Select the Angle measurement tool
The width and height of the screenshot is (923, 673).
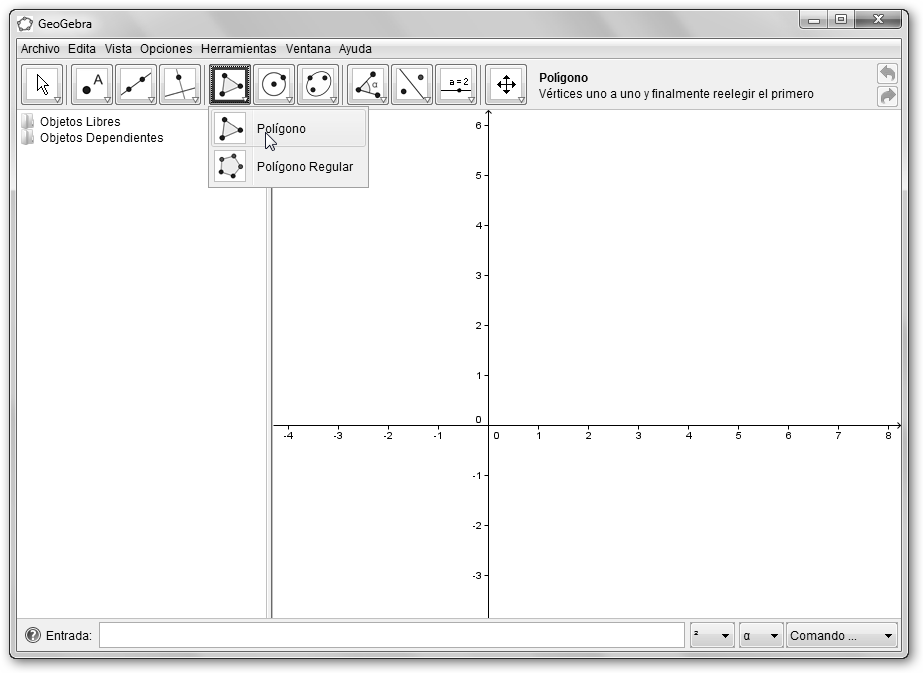point(368,85)
